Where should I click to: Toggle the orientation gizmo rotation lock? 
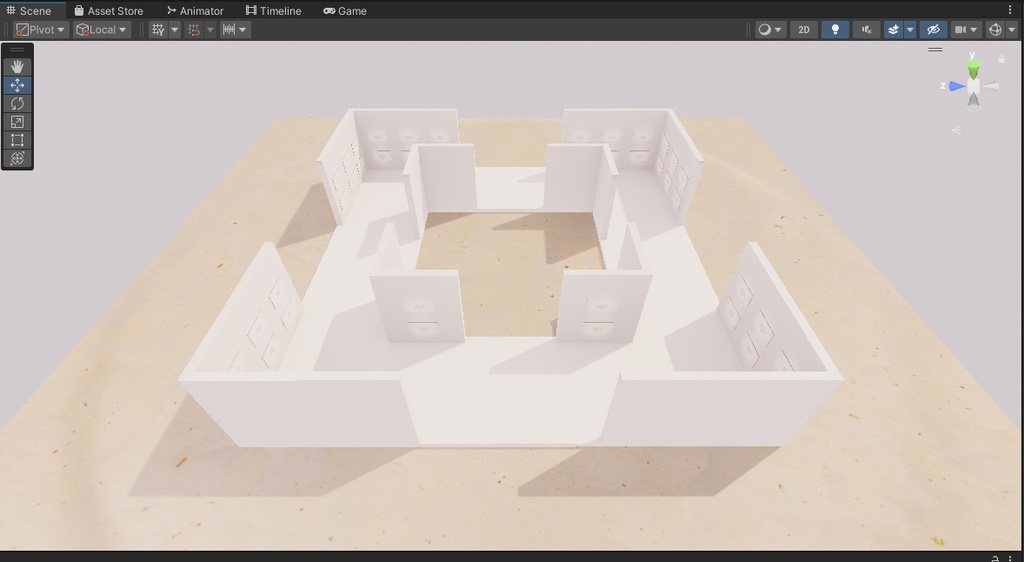[x=1001, y=59]
